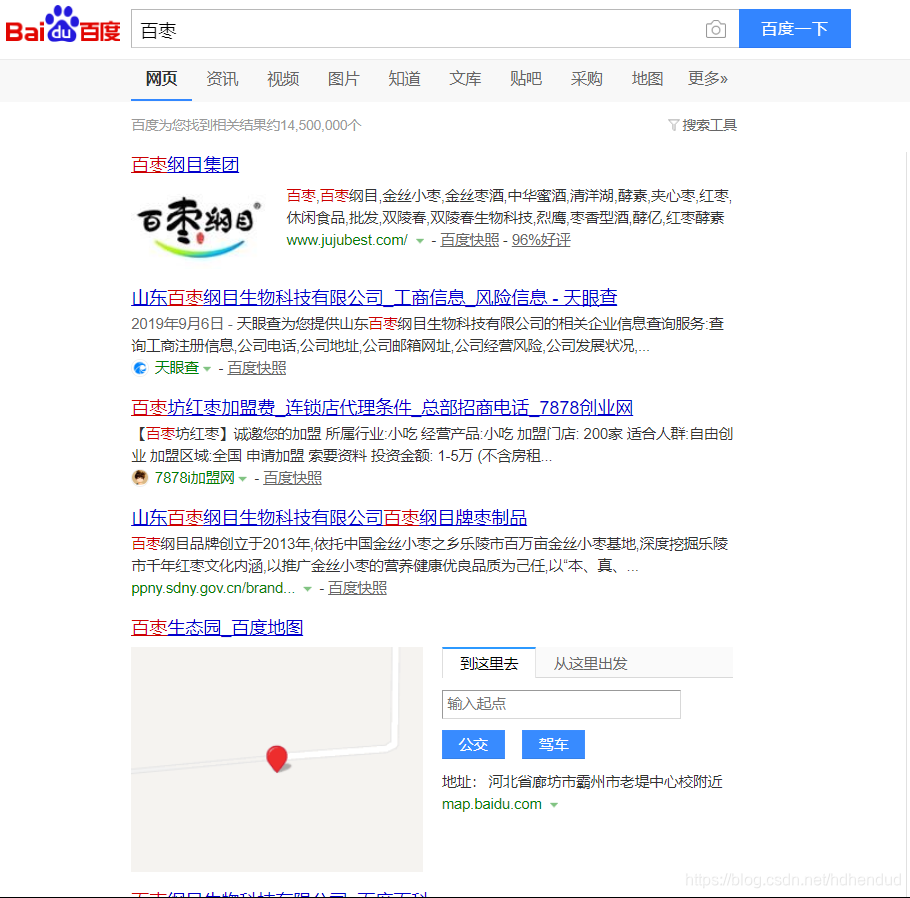The height and width of the screenshot is (898, 910).
Task: Open the 采购 tab
Action: [587, 78]
